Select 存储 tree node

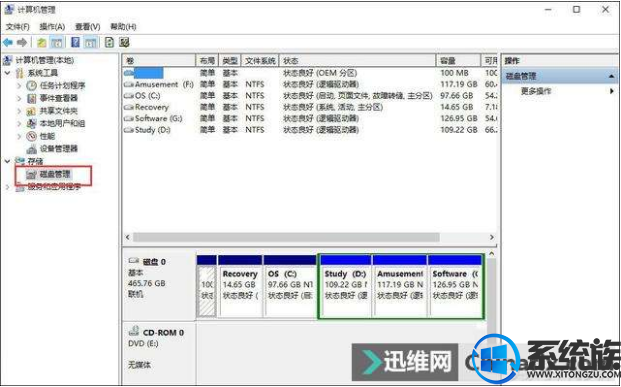click(35, 161)
